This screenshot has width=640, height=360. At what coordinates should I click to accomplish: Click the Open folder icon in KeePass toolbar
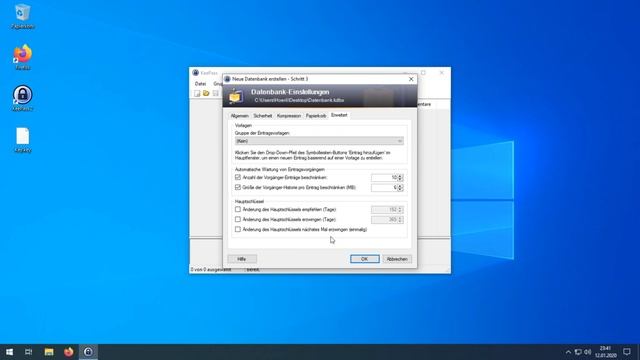(206, 93)
